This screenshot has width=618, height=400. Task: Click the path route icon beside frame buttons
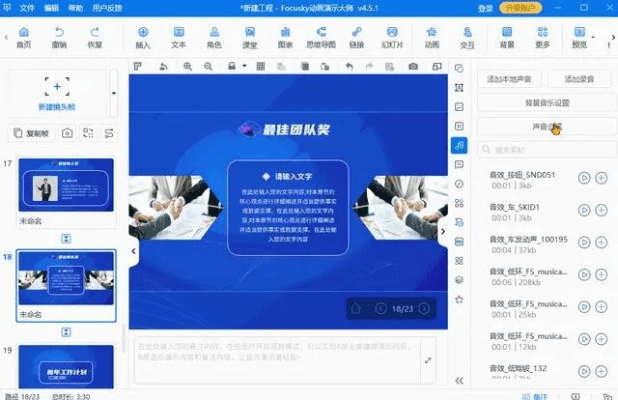pos(109,133)
